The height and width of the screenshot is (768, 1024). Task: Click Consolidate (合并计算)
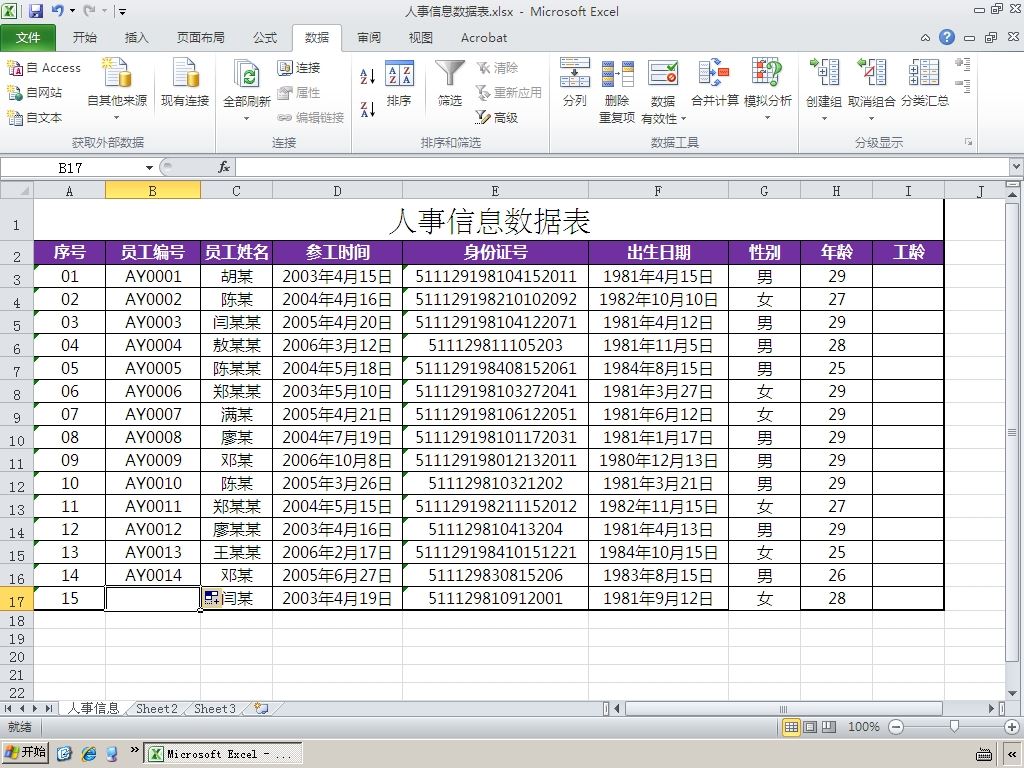[714, 83]
